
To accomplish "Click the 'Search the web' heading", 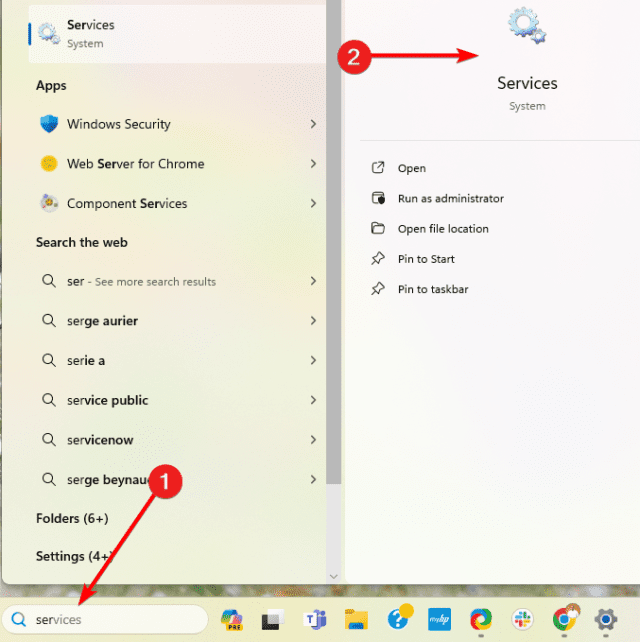I will (x=81, y=242).
